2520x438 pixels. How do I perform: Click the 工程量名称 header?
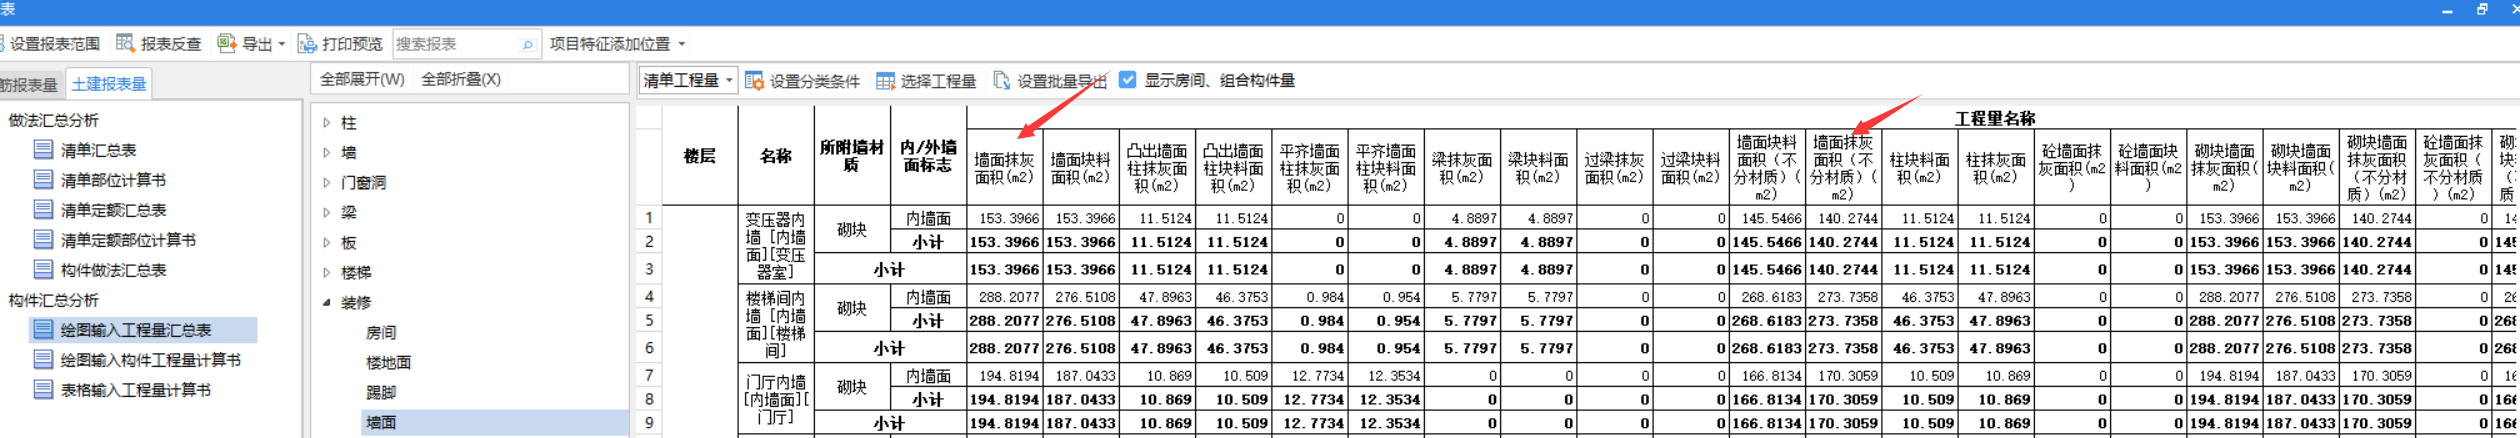1995,118
